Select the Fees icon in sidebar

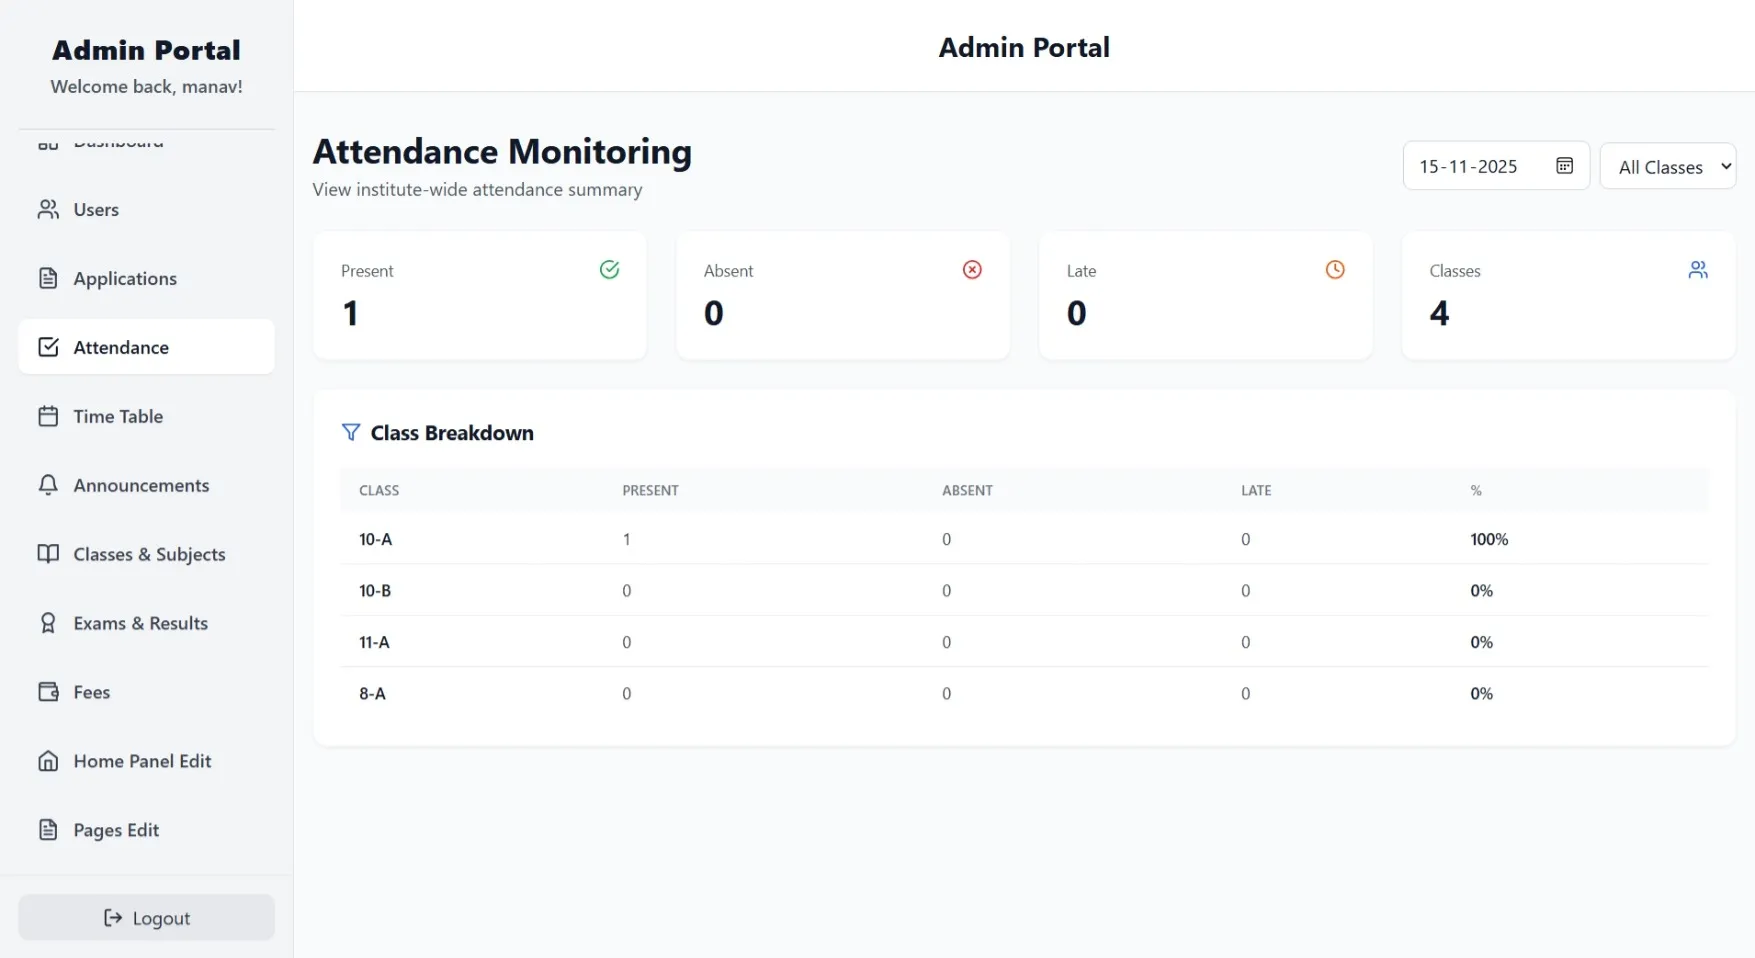click(48, 691)
